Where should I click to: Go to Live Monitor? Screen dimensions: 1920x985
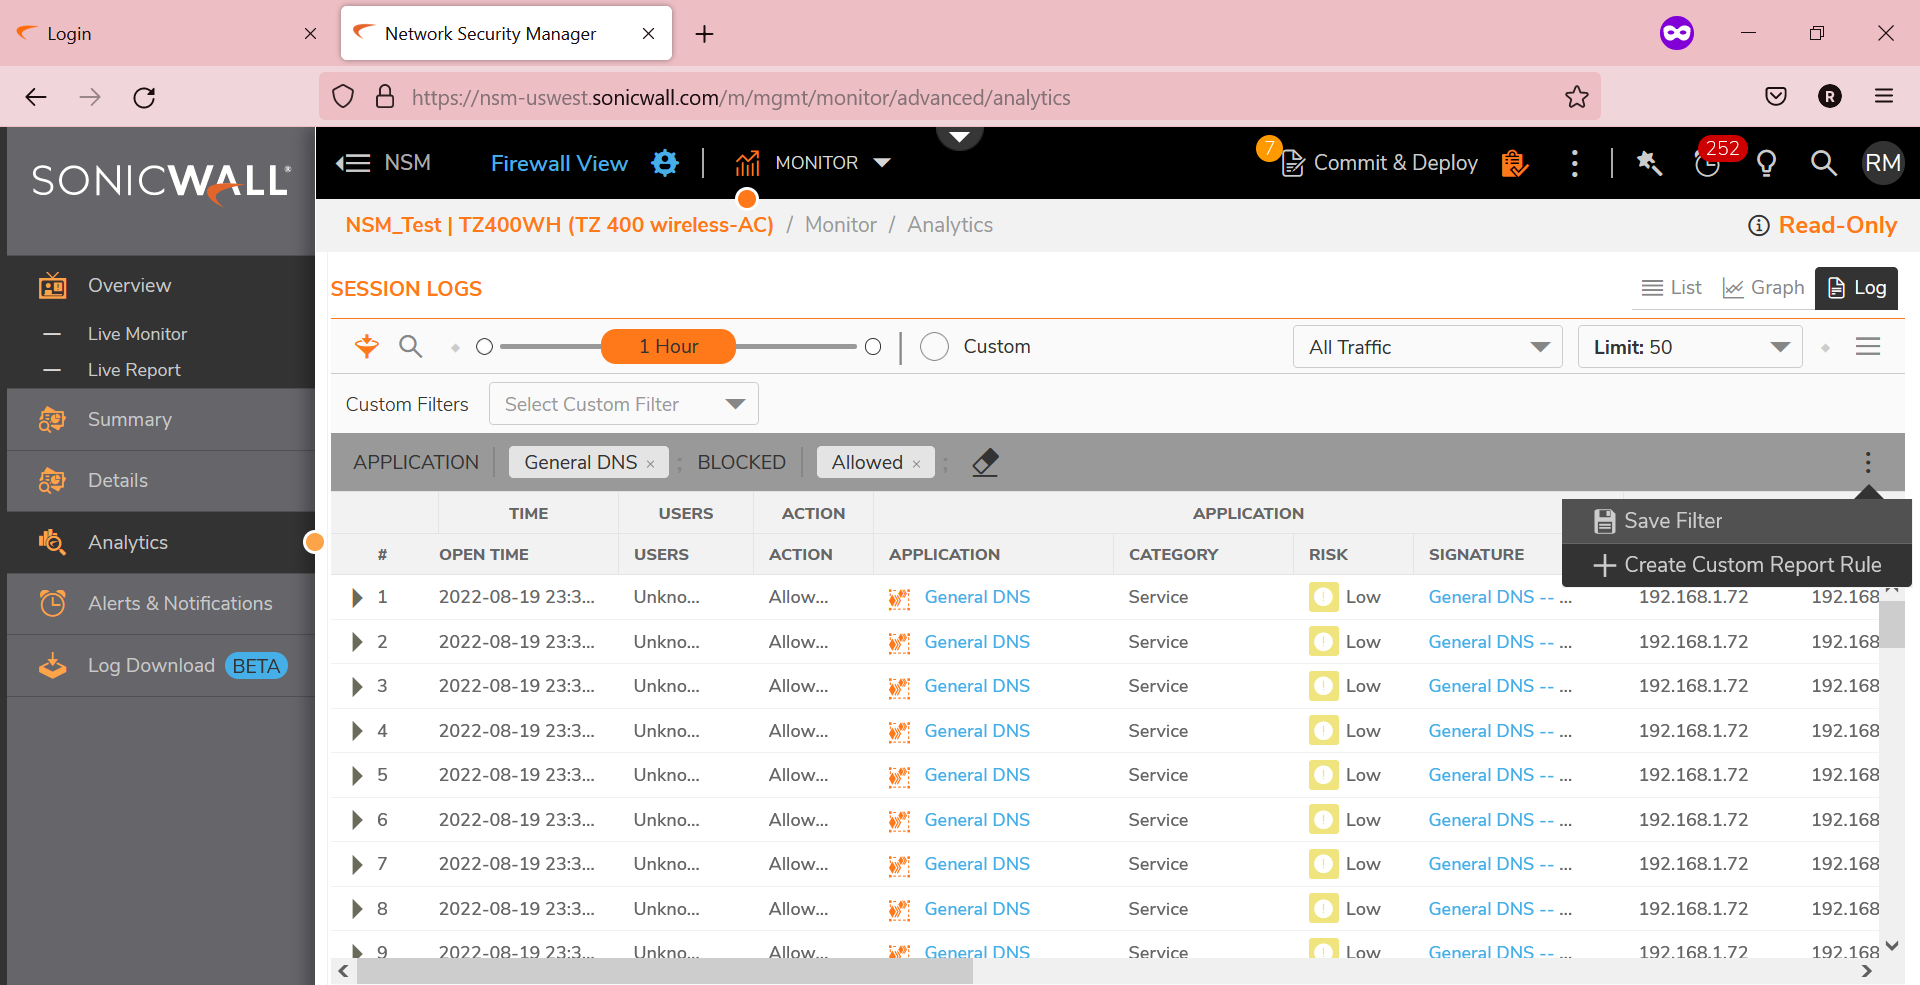(137, 334)
